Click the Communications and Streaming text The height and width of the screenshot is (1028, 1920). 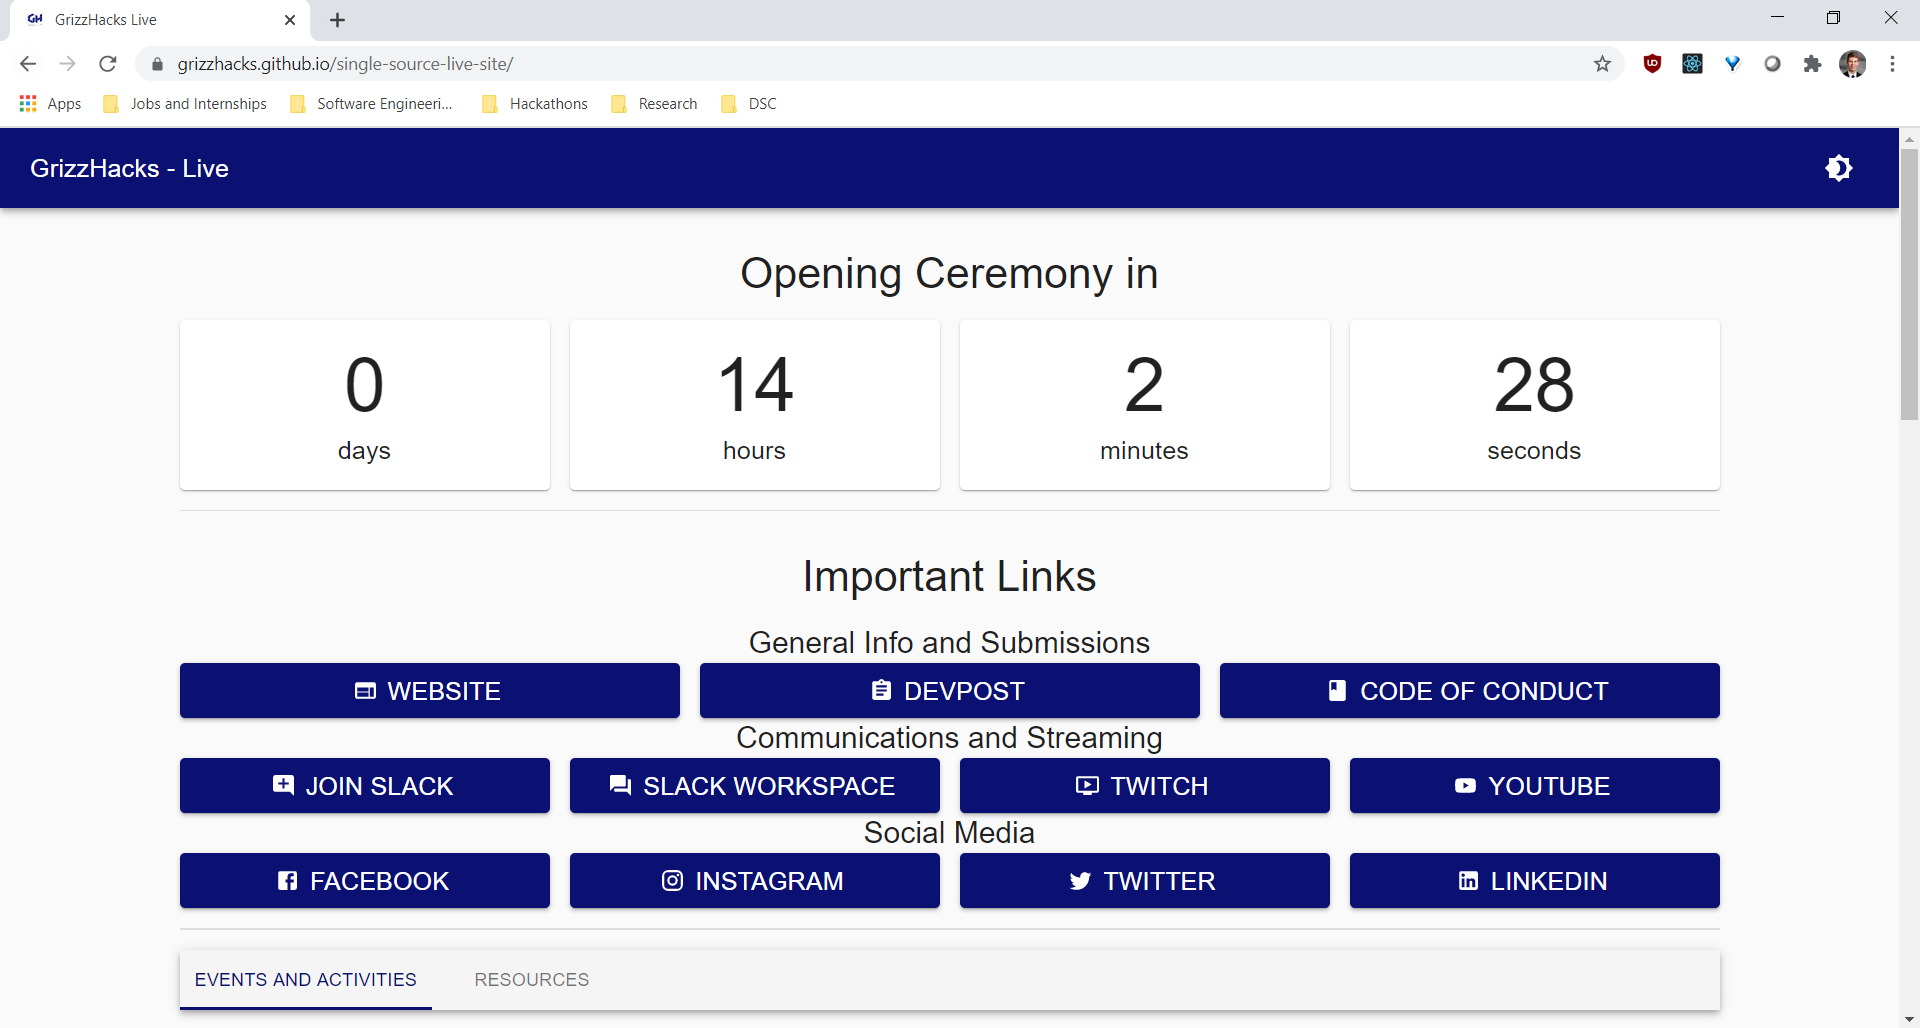click(949, 738)
